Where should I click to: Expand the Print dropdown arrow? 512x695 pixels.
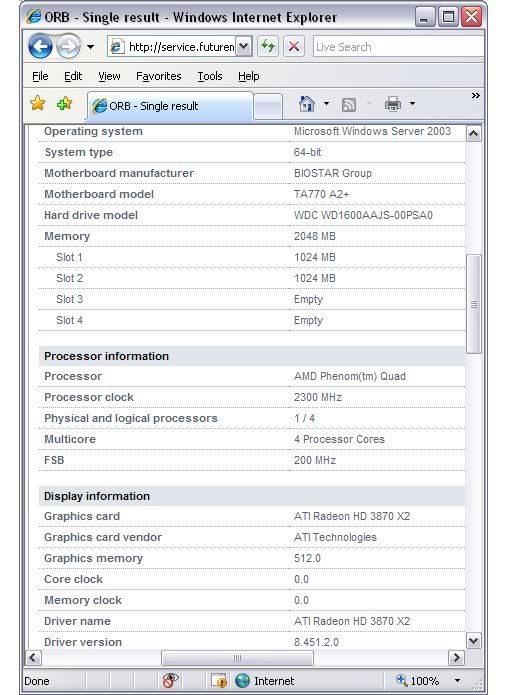(412, 104)
